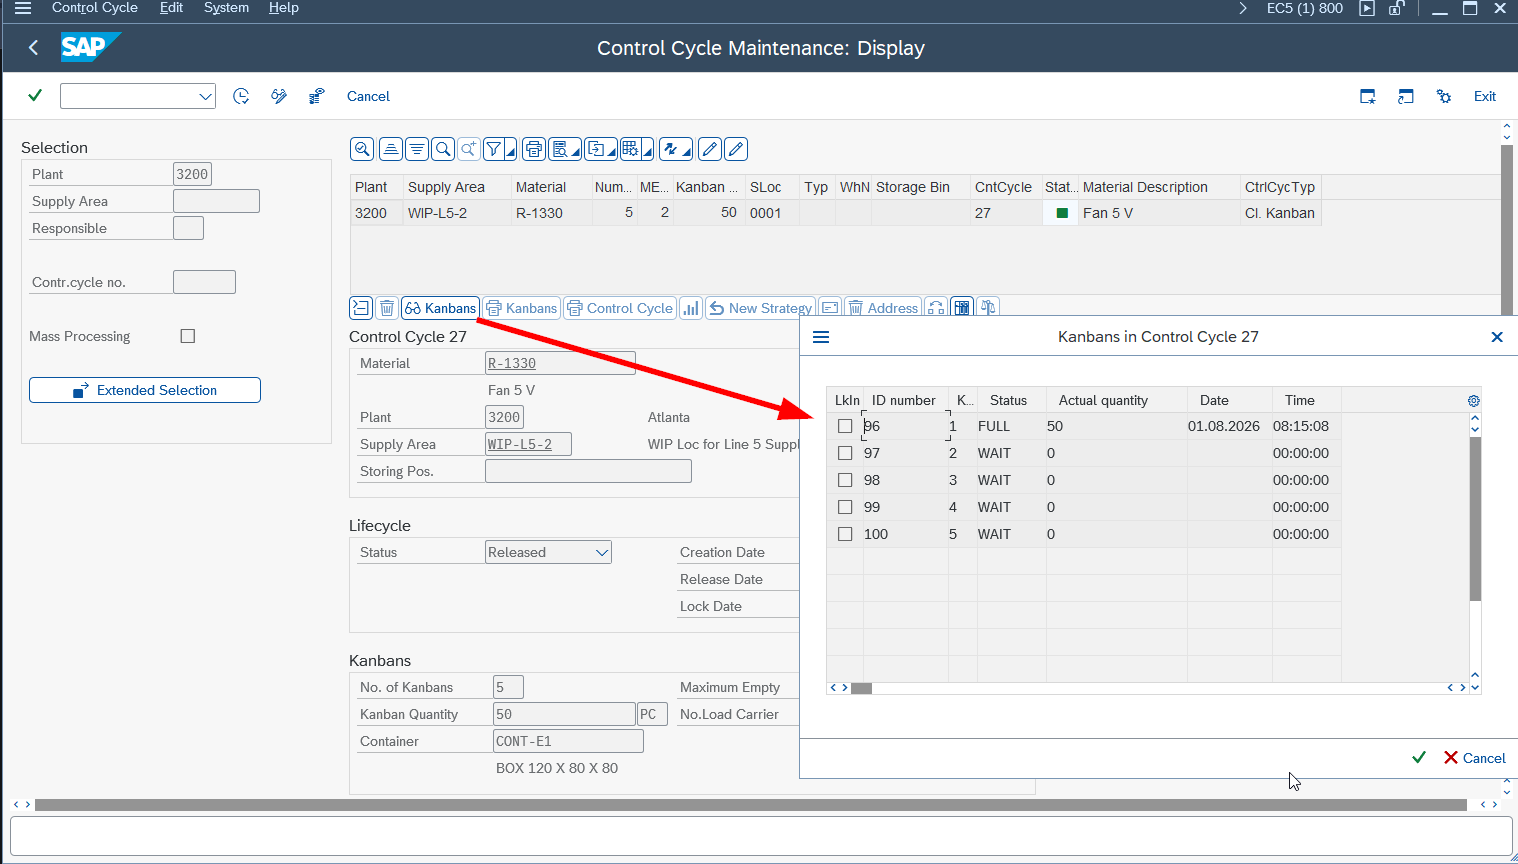Click Cancel in the main toolbar

(368, 96)
